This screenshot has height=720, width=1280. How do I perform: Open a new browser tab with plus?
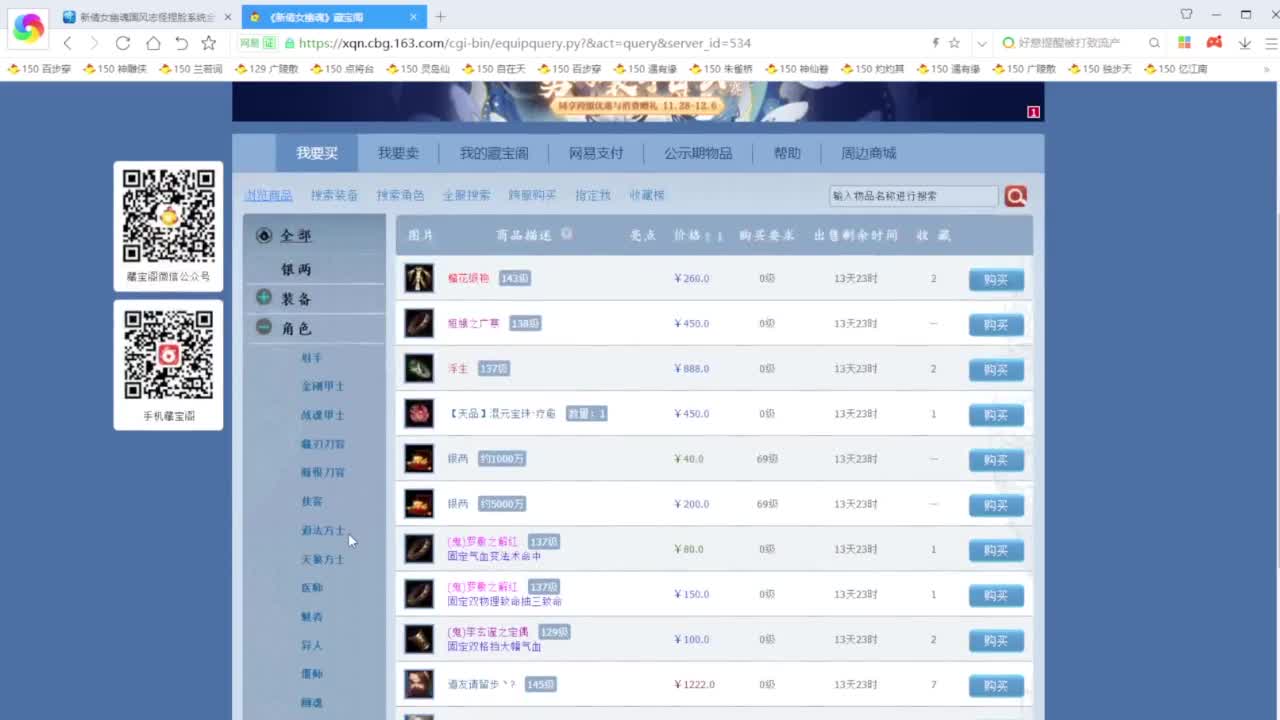(440, 17)
